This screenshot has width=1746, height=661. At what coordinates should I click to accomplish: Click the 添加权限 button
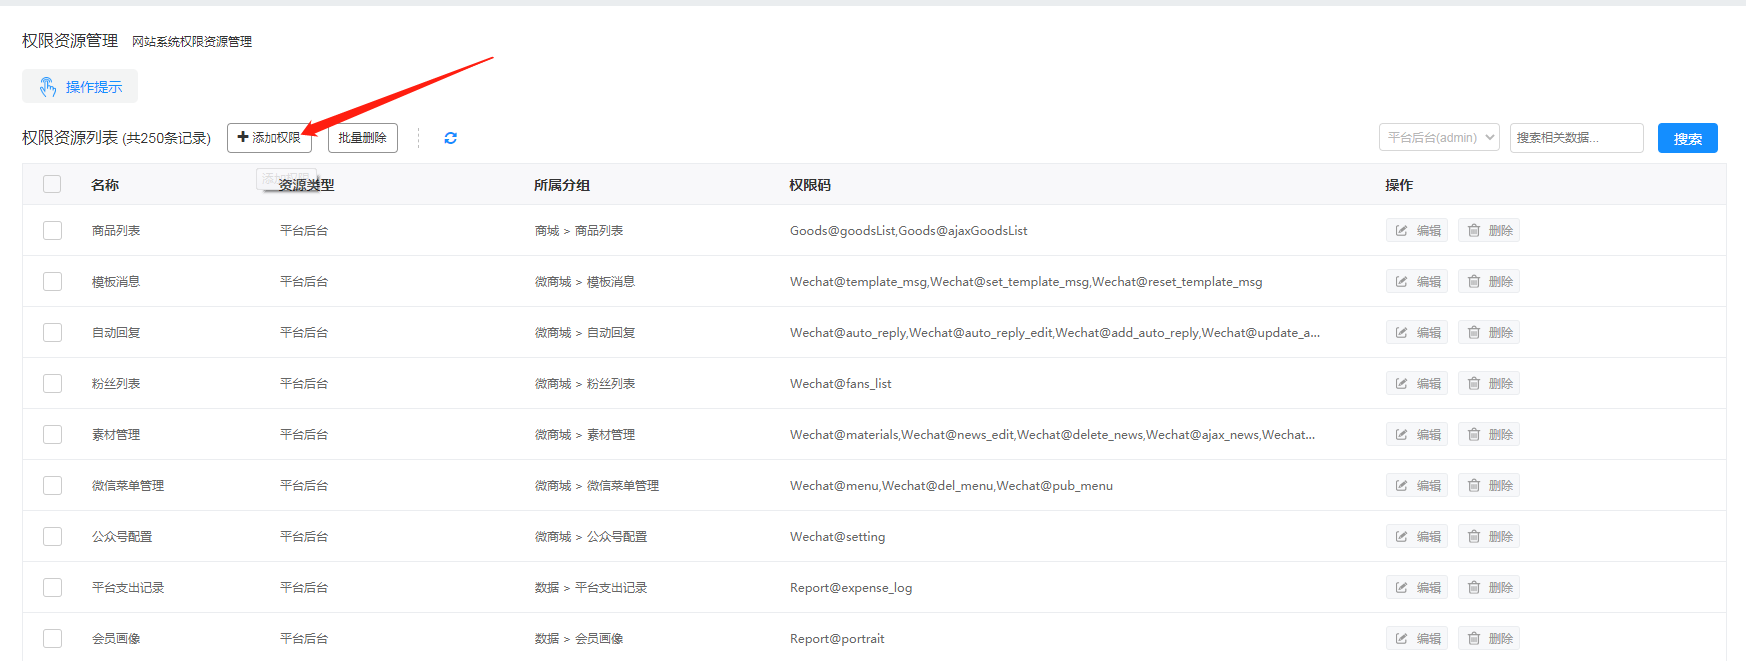tap(269, 138)
